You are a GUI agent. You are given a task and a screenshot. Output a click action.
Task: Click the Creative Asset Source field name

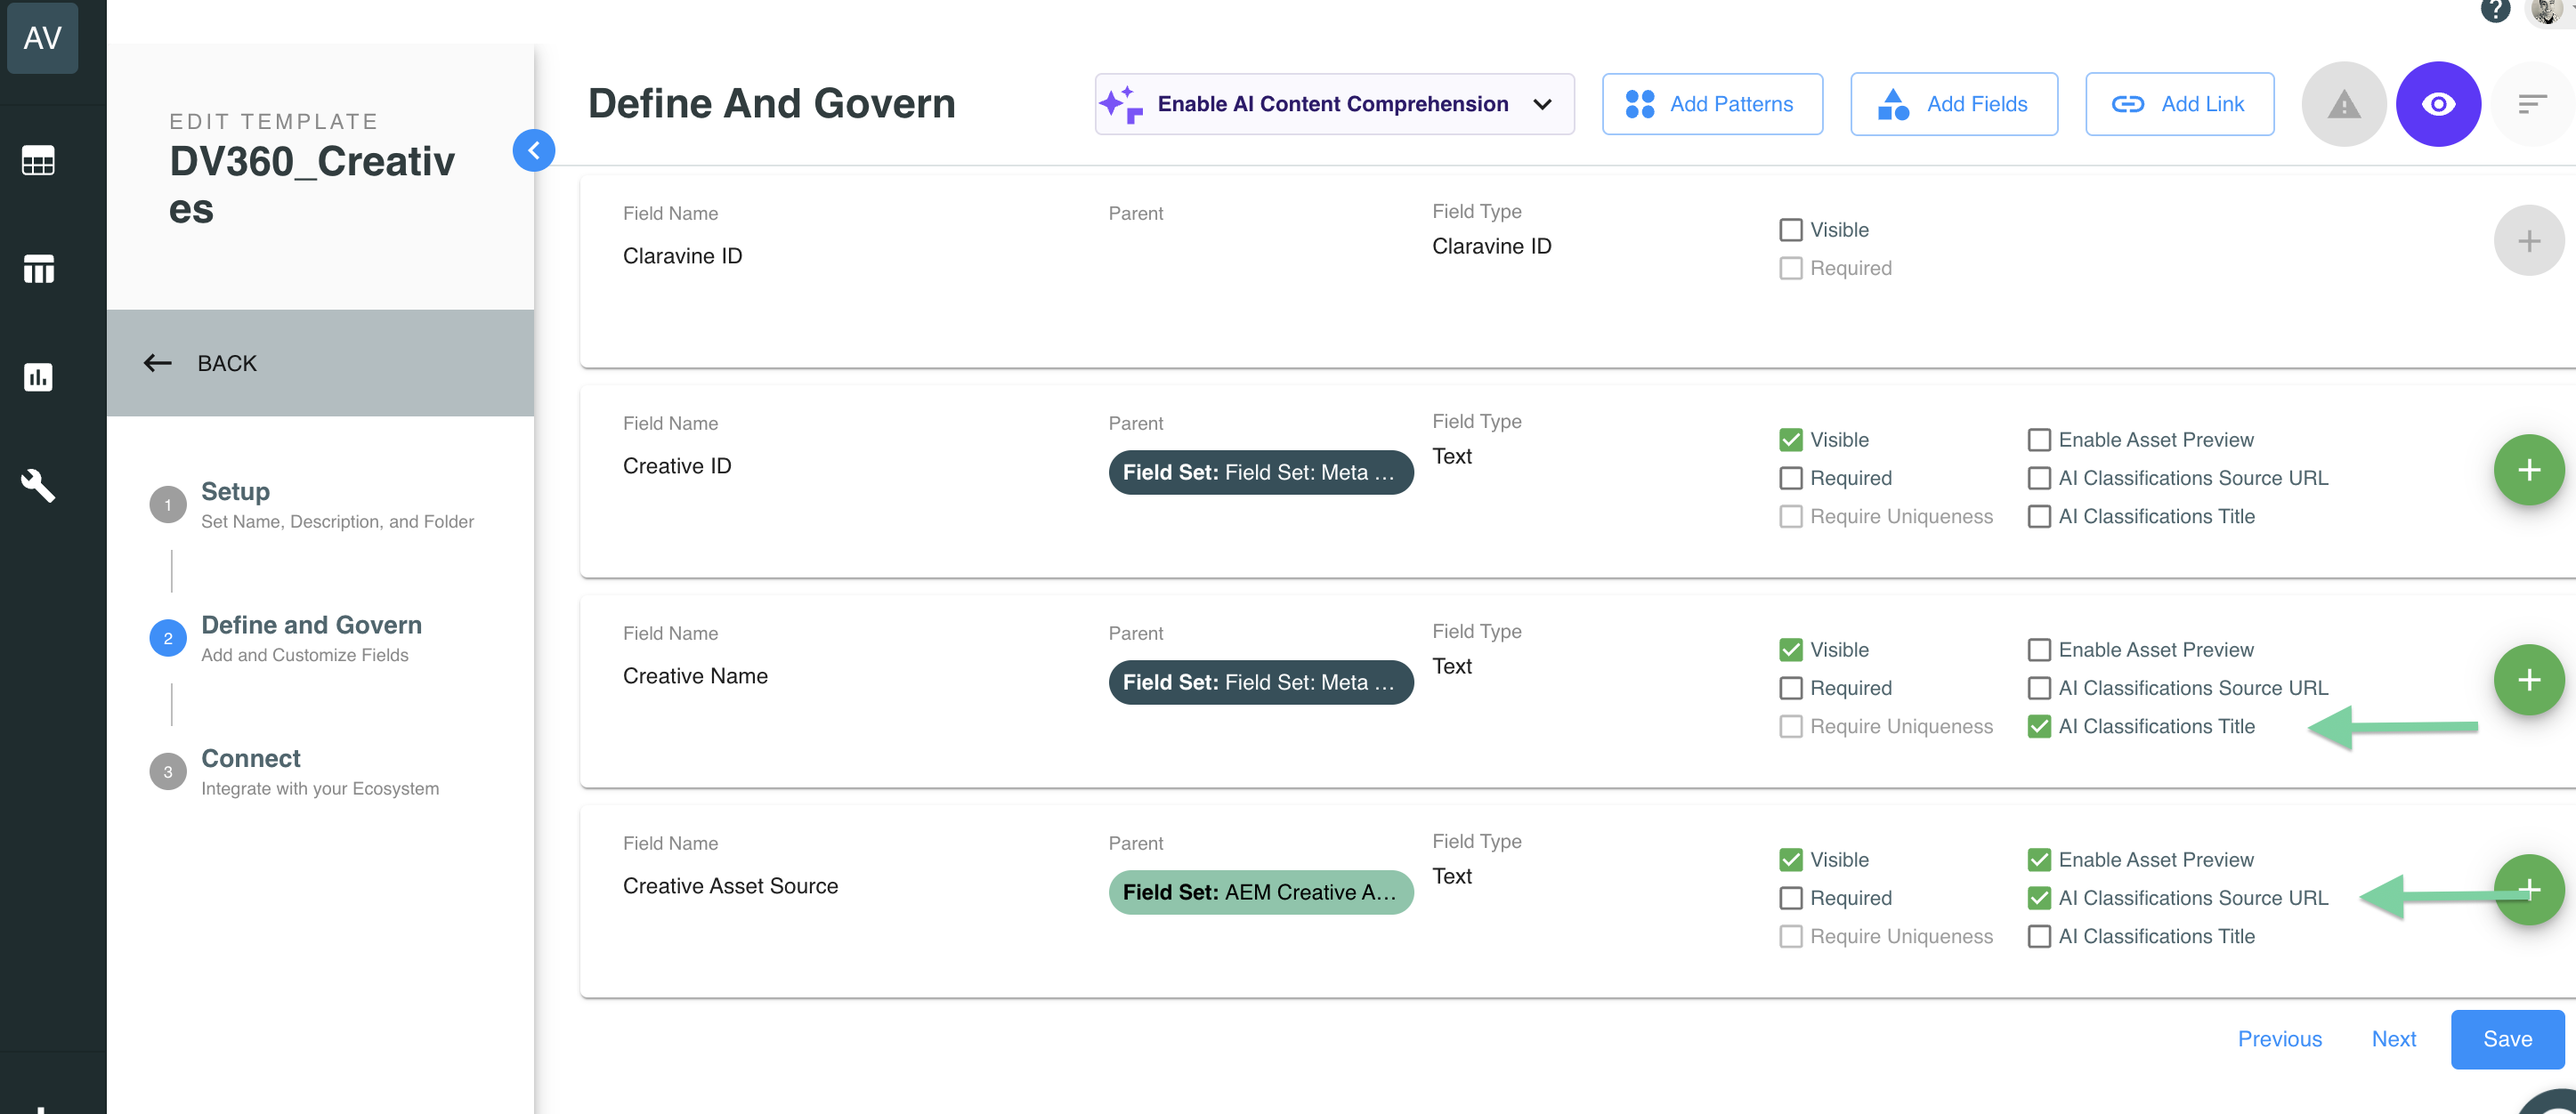tap(730, 886)
